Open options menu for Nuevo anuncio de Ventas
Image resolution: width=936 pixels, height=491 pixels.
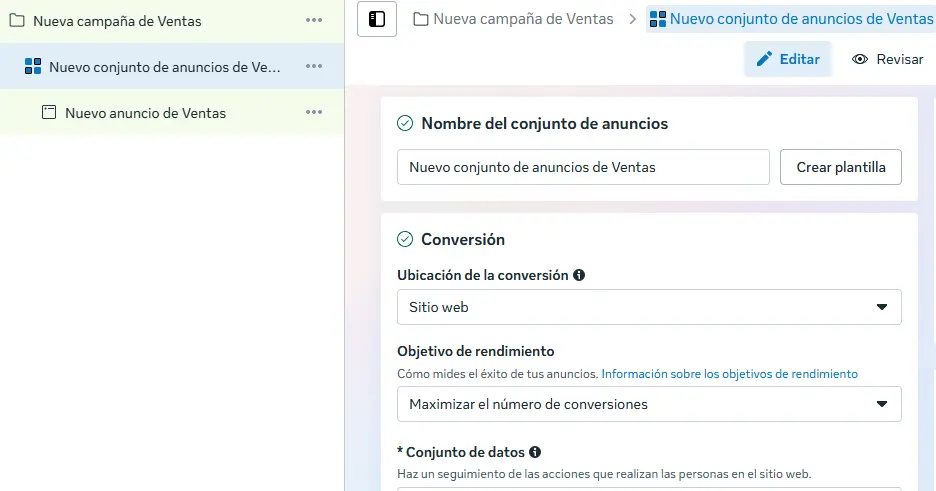point(314,113)
